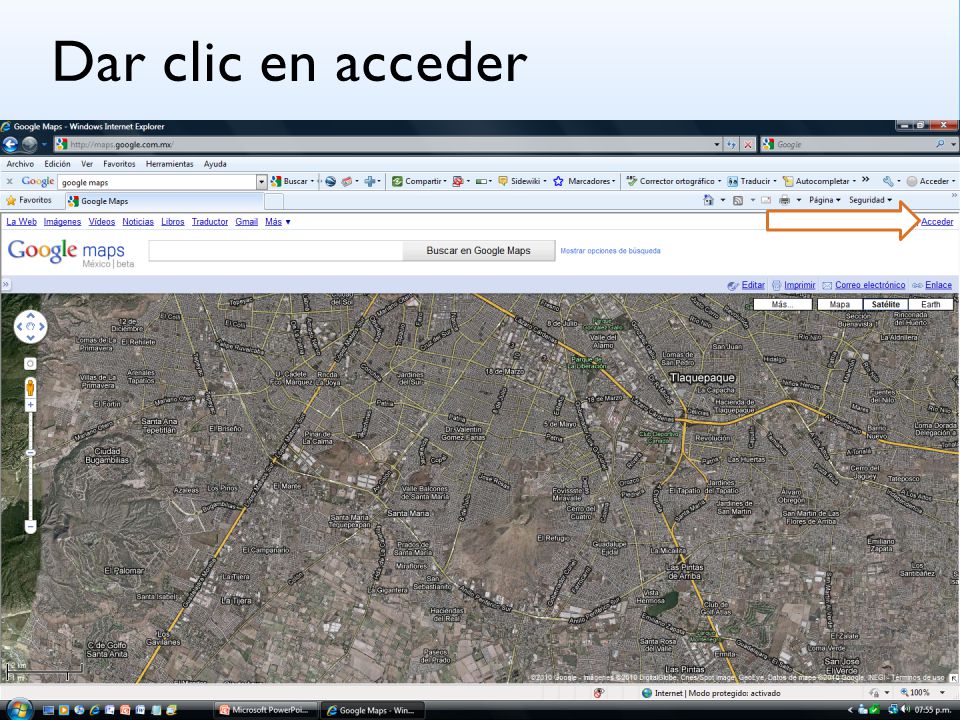Image resolution: width=960 pixels, height=720 pixels.
Task: Open the Más... map layers dropdown
Action: (782, 304)
